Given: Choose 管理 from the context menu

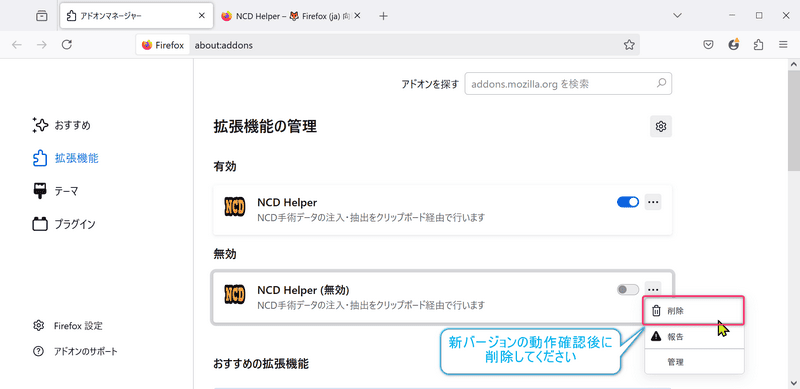Looking at the screenshot, I should 694,362.
